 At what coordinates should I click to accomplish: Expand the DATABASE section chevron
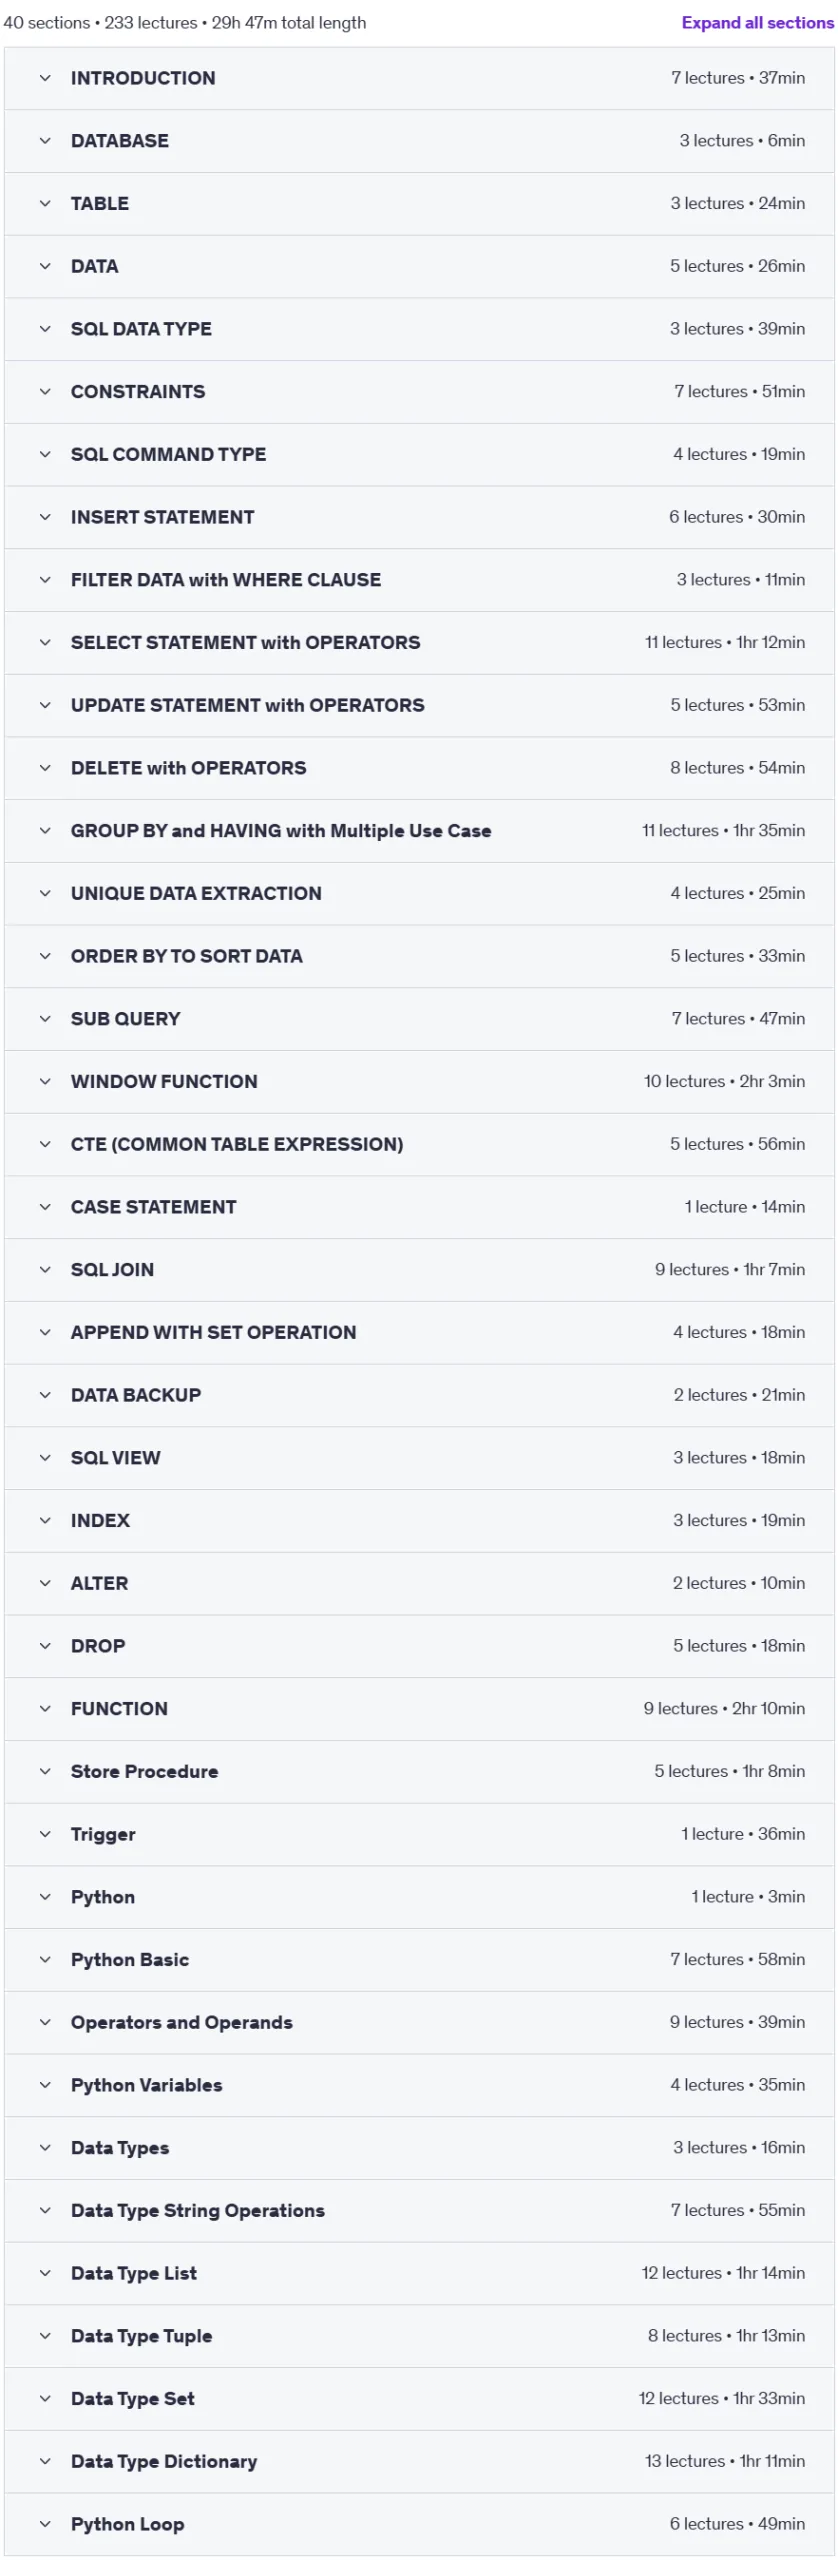coord(45,141)
